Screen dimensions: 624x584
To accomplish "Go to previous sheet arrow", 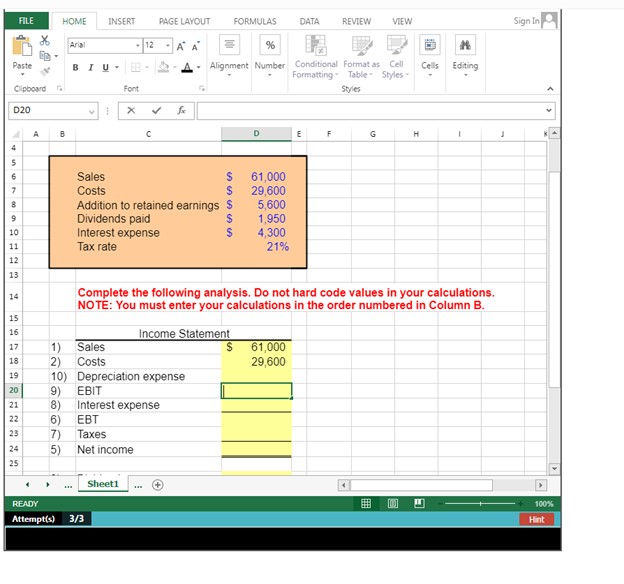I will (27, 484).
